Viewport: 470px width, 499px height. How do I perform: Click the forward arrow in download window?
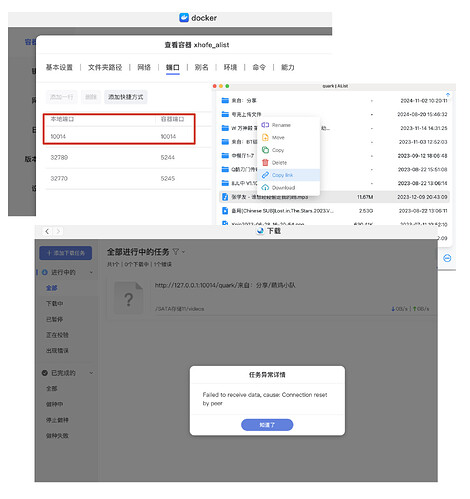point(58,231)
